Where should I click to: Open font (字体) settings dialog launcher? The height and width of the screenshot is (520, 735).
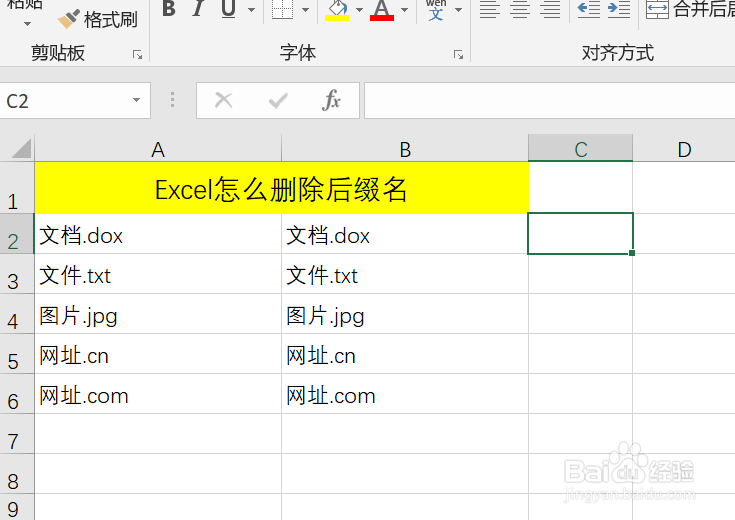tap(458, 55)
